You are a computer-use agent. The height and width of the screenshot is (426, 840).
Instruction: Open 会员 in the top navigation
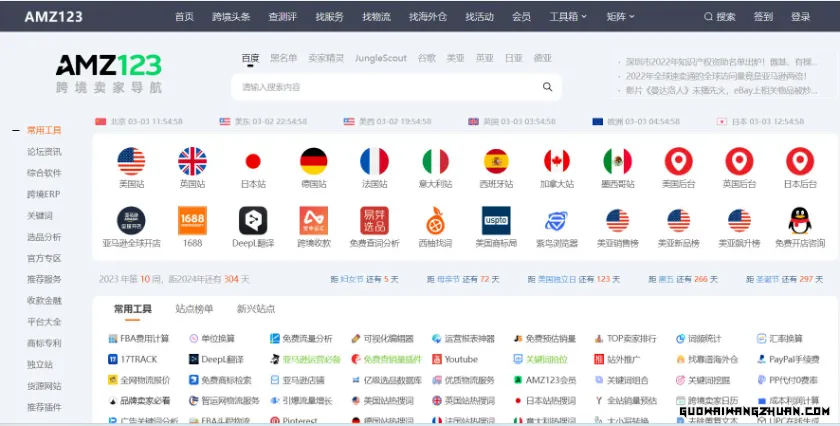click(521, 17)
